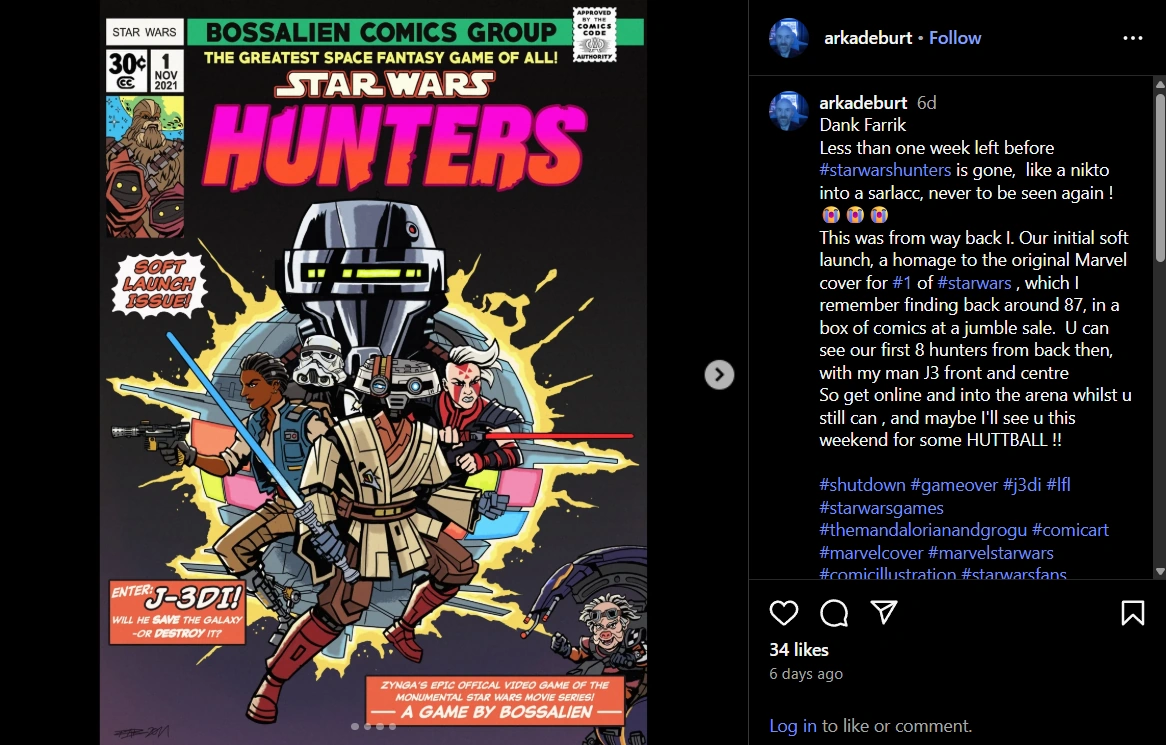Open more options three-dot menu
This screenshot has height=745, width=1166.
point(1133,38)
